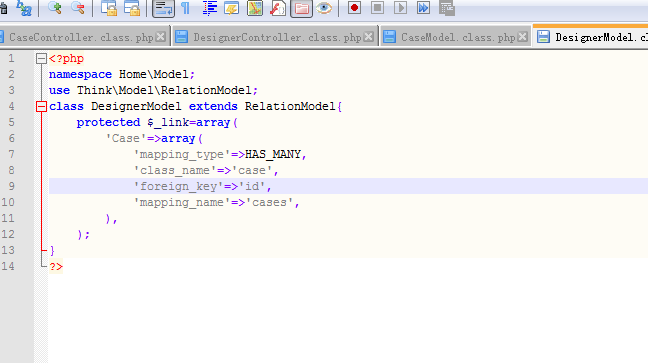Click the closing '?>' tag on line 14

point(56,266)
